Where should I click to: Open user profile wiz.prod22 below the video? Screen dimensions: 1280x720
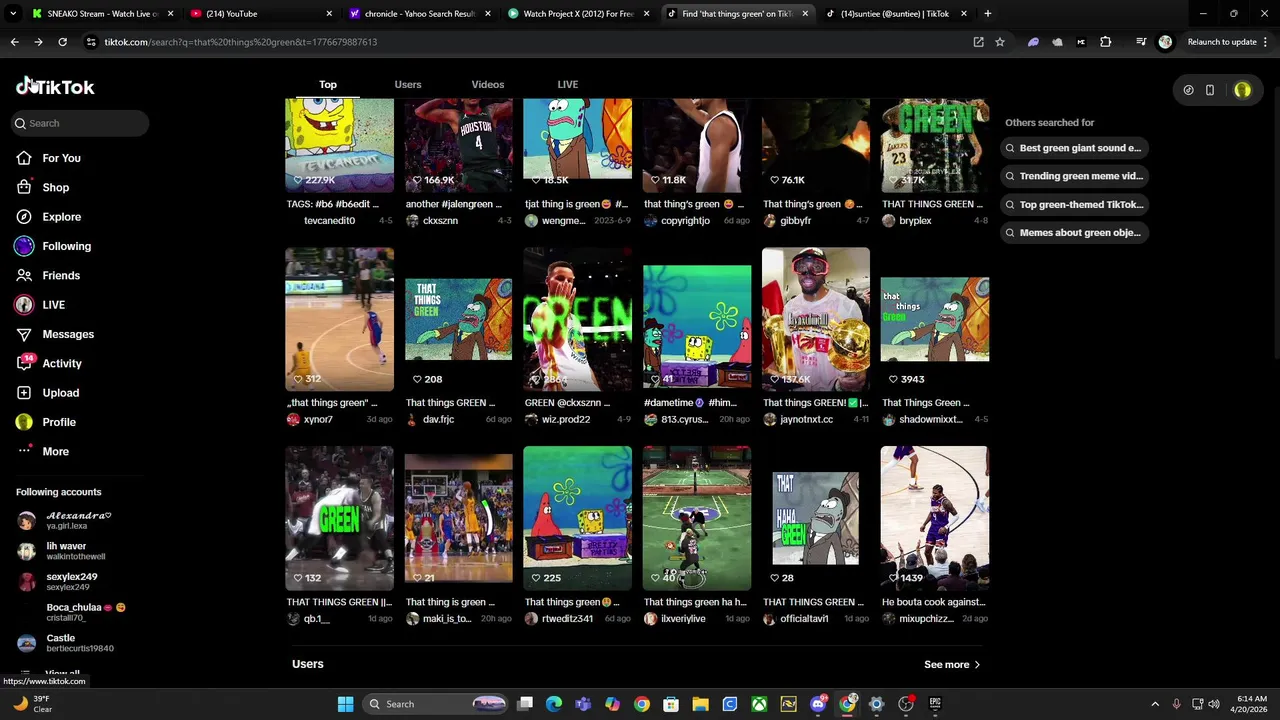[566, 420]
